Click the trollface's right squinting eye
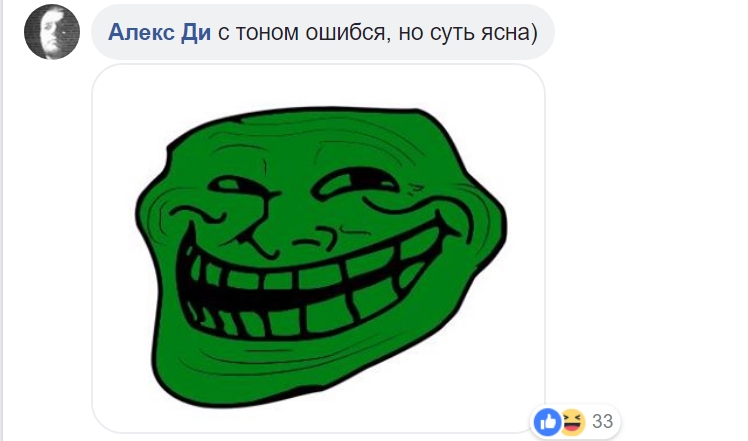This screenshot has width=748, height=441. point(355,182)
